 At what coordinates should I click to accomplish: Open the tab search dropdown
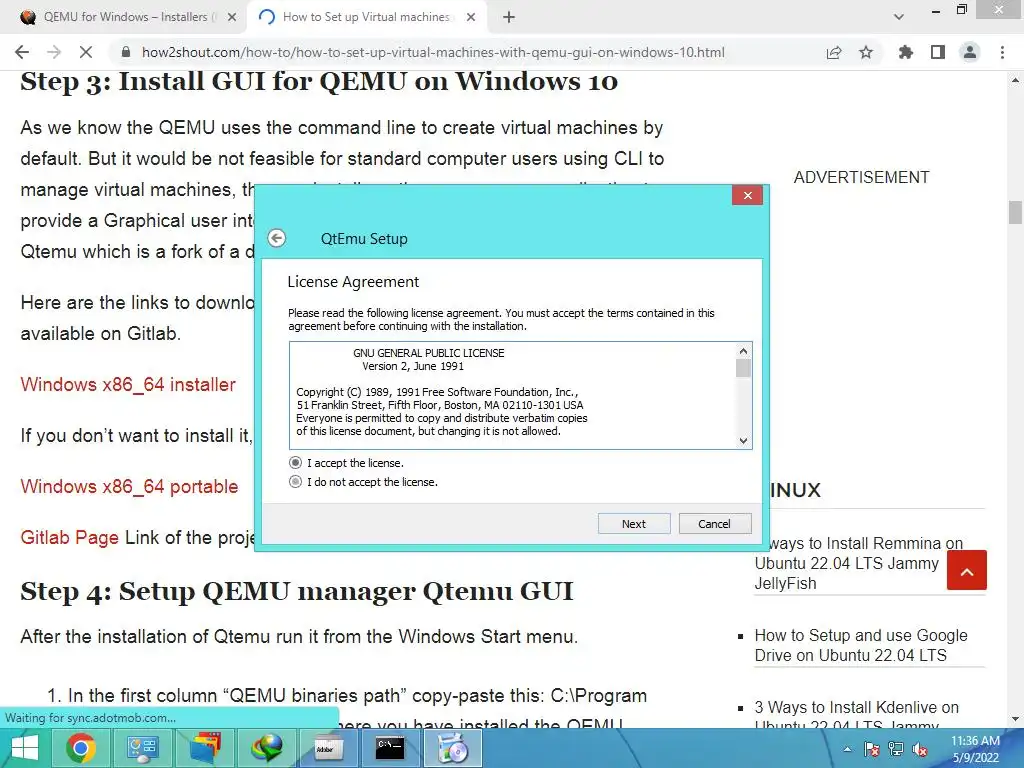899,17
